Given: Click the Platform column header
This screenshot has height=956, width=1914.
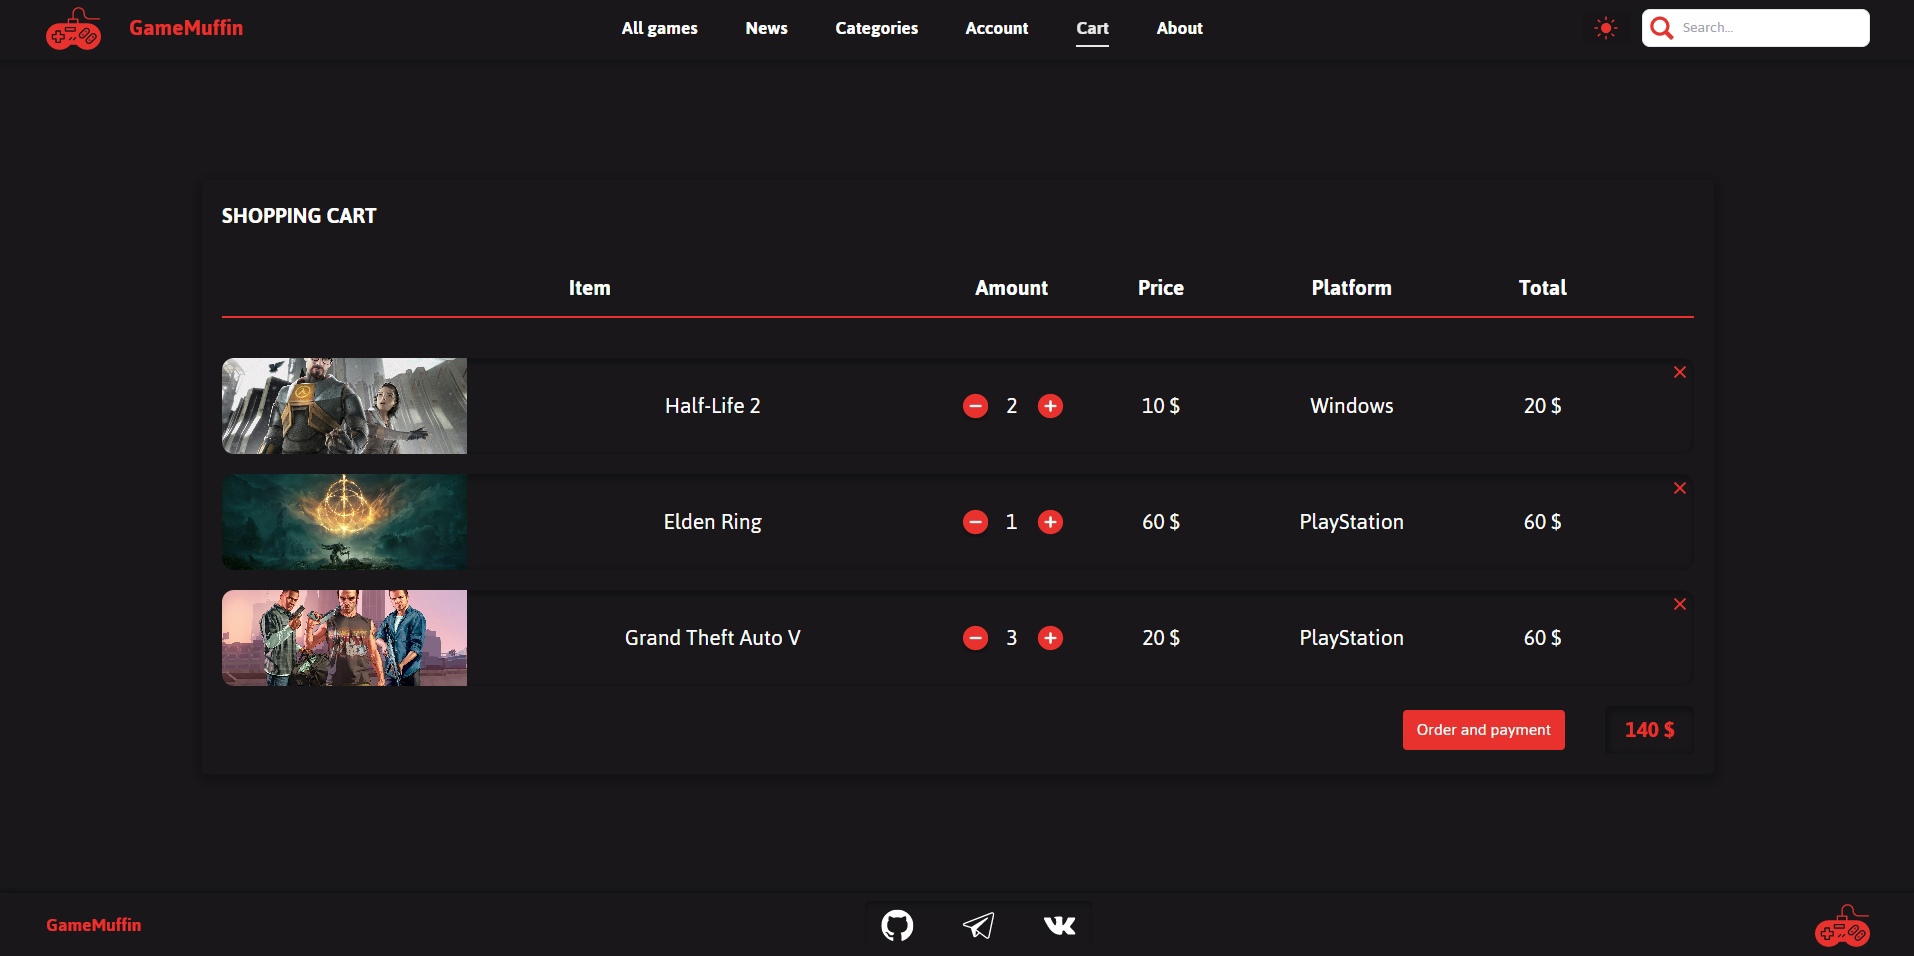Looking at the screenshot, I should pos(1352,288).
